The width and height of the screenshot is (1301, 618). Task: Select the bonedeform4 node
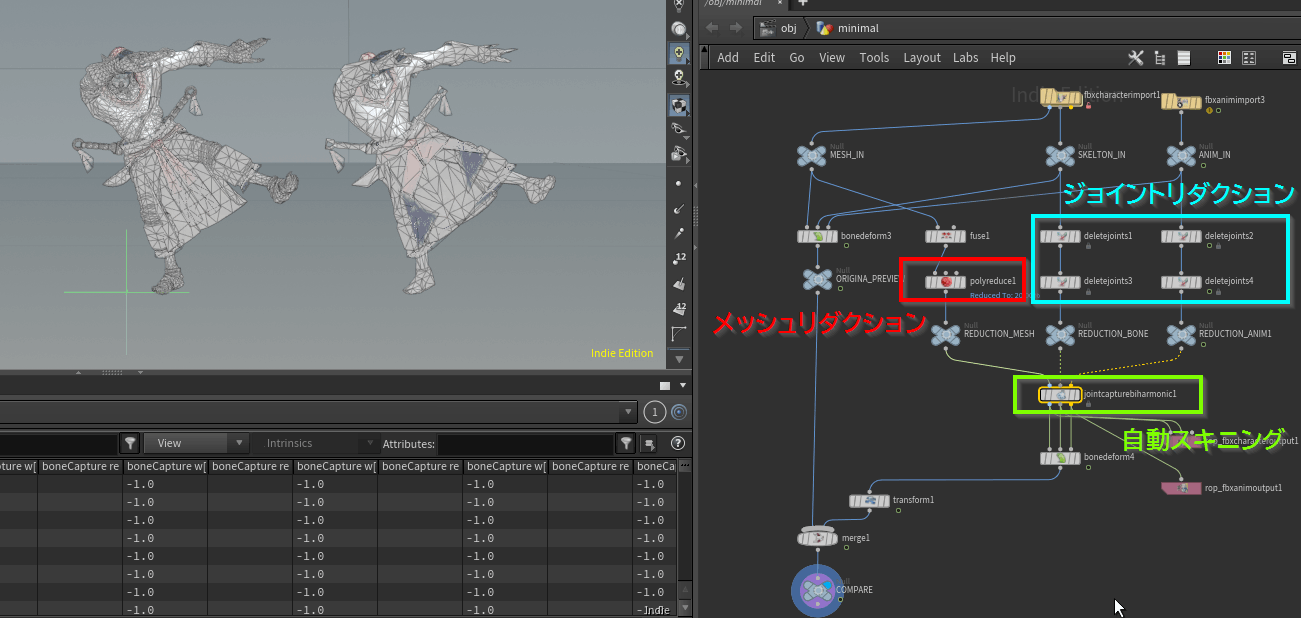click(1060, 458)
